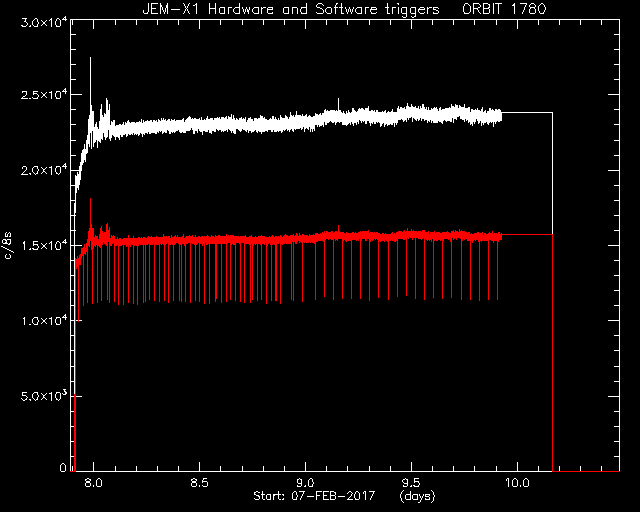Click the 'Start: 07-FEB-2017' label
The height and width of the screenshot is (512, 640).
pyautogui.click(x=314, y=496)
